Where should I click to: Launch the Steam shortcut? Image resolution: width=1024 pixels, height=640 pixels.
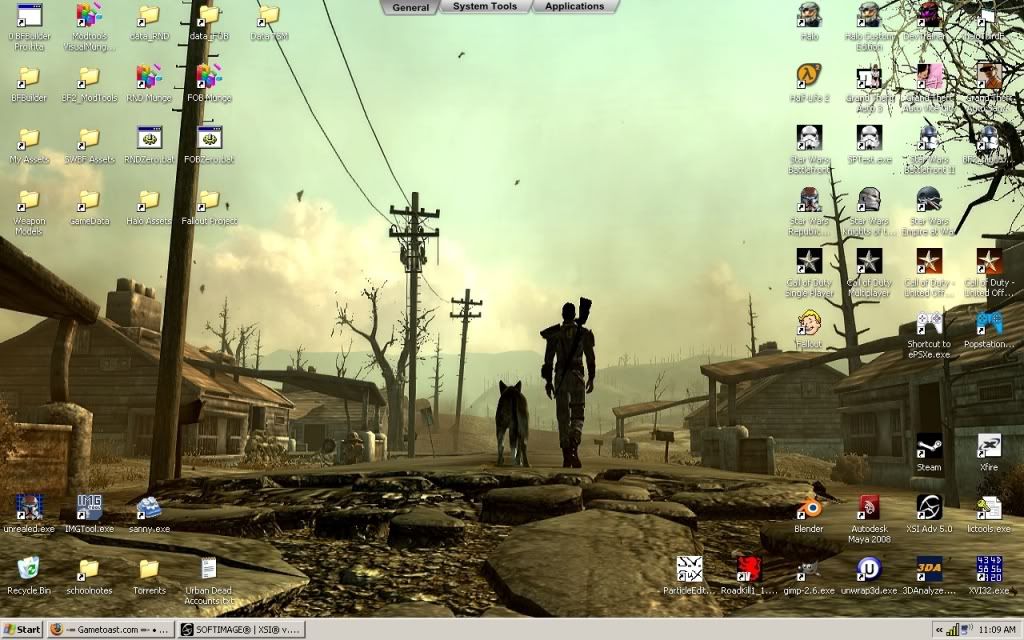929,452
